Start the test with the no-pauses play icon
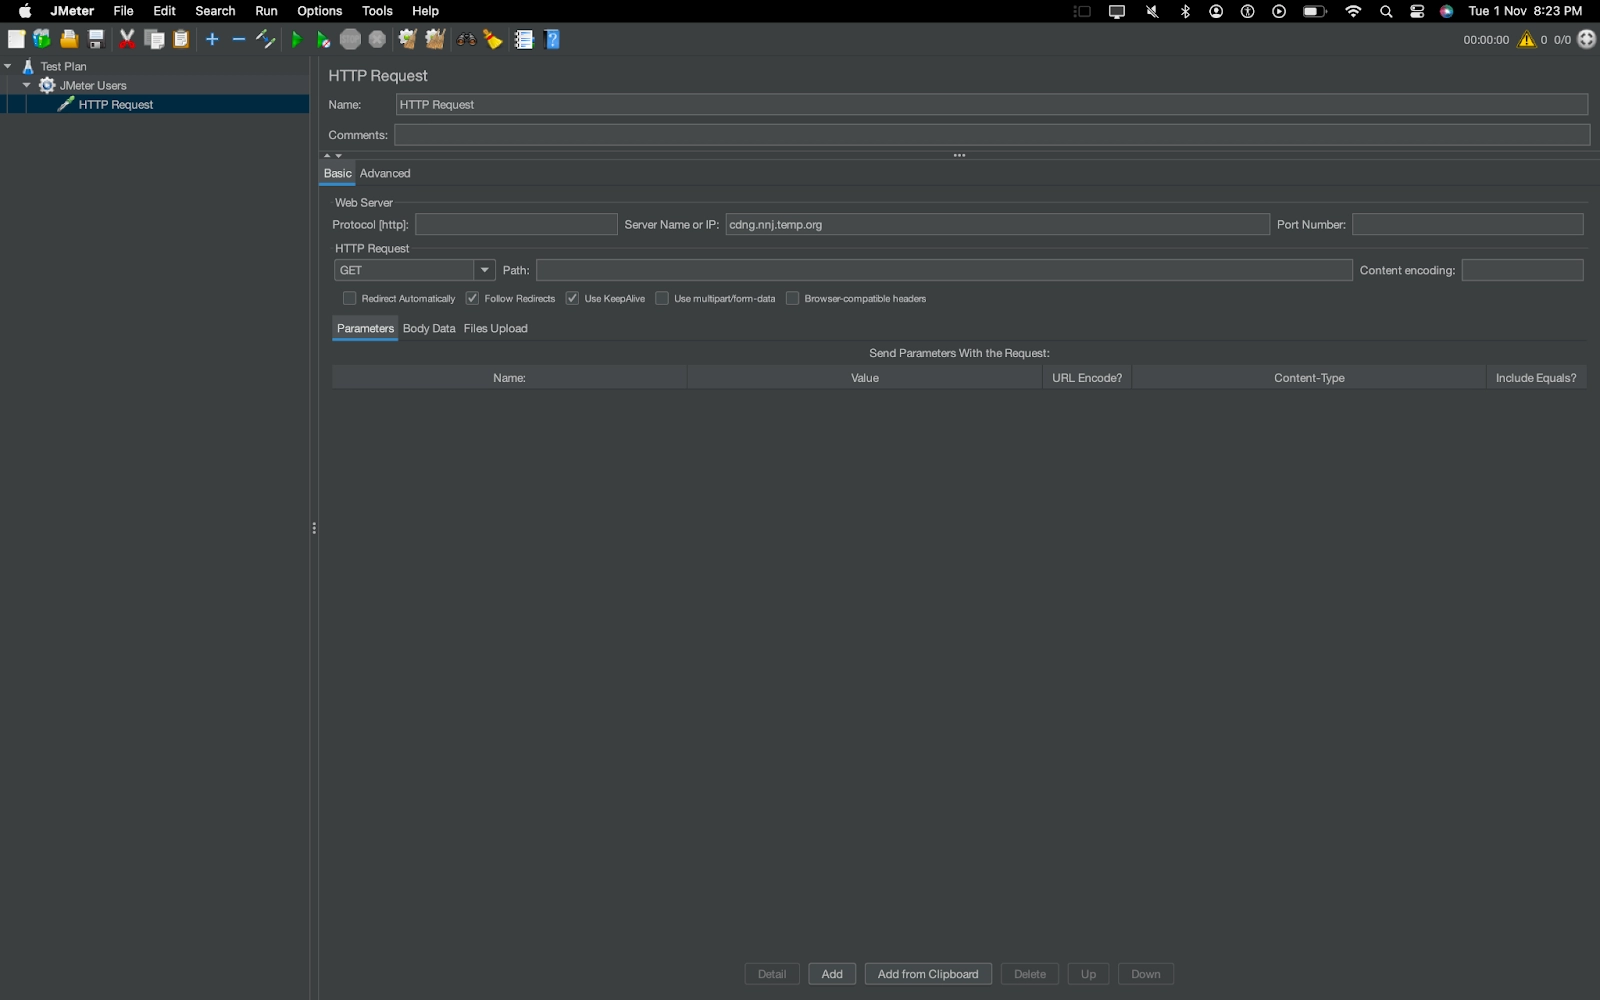The height and width of the screenshot is (1000, 1600). click(323, 39)
